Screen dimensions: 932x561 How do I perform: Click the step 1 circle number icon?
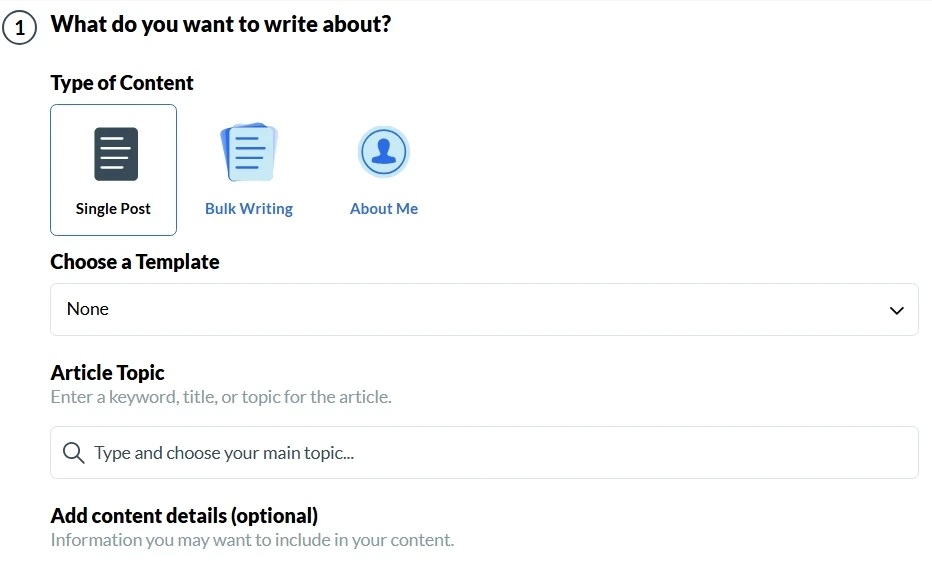[19, 28]
